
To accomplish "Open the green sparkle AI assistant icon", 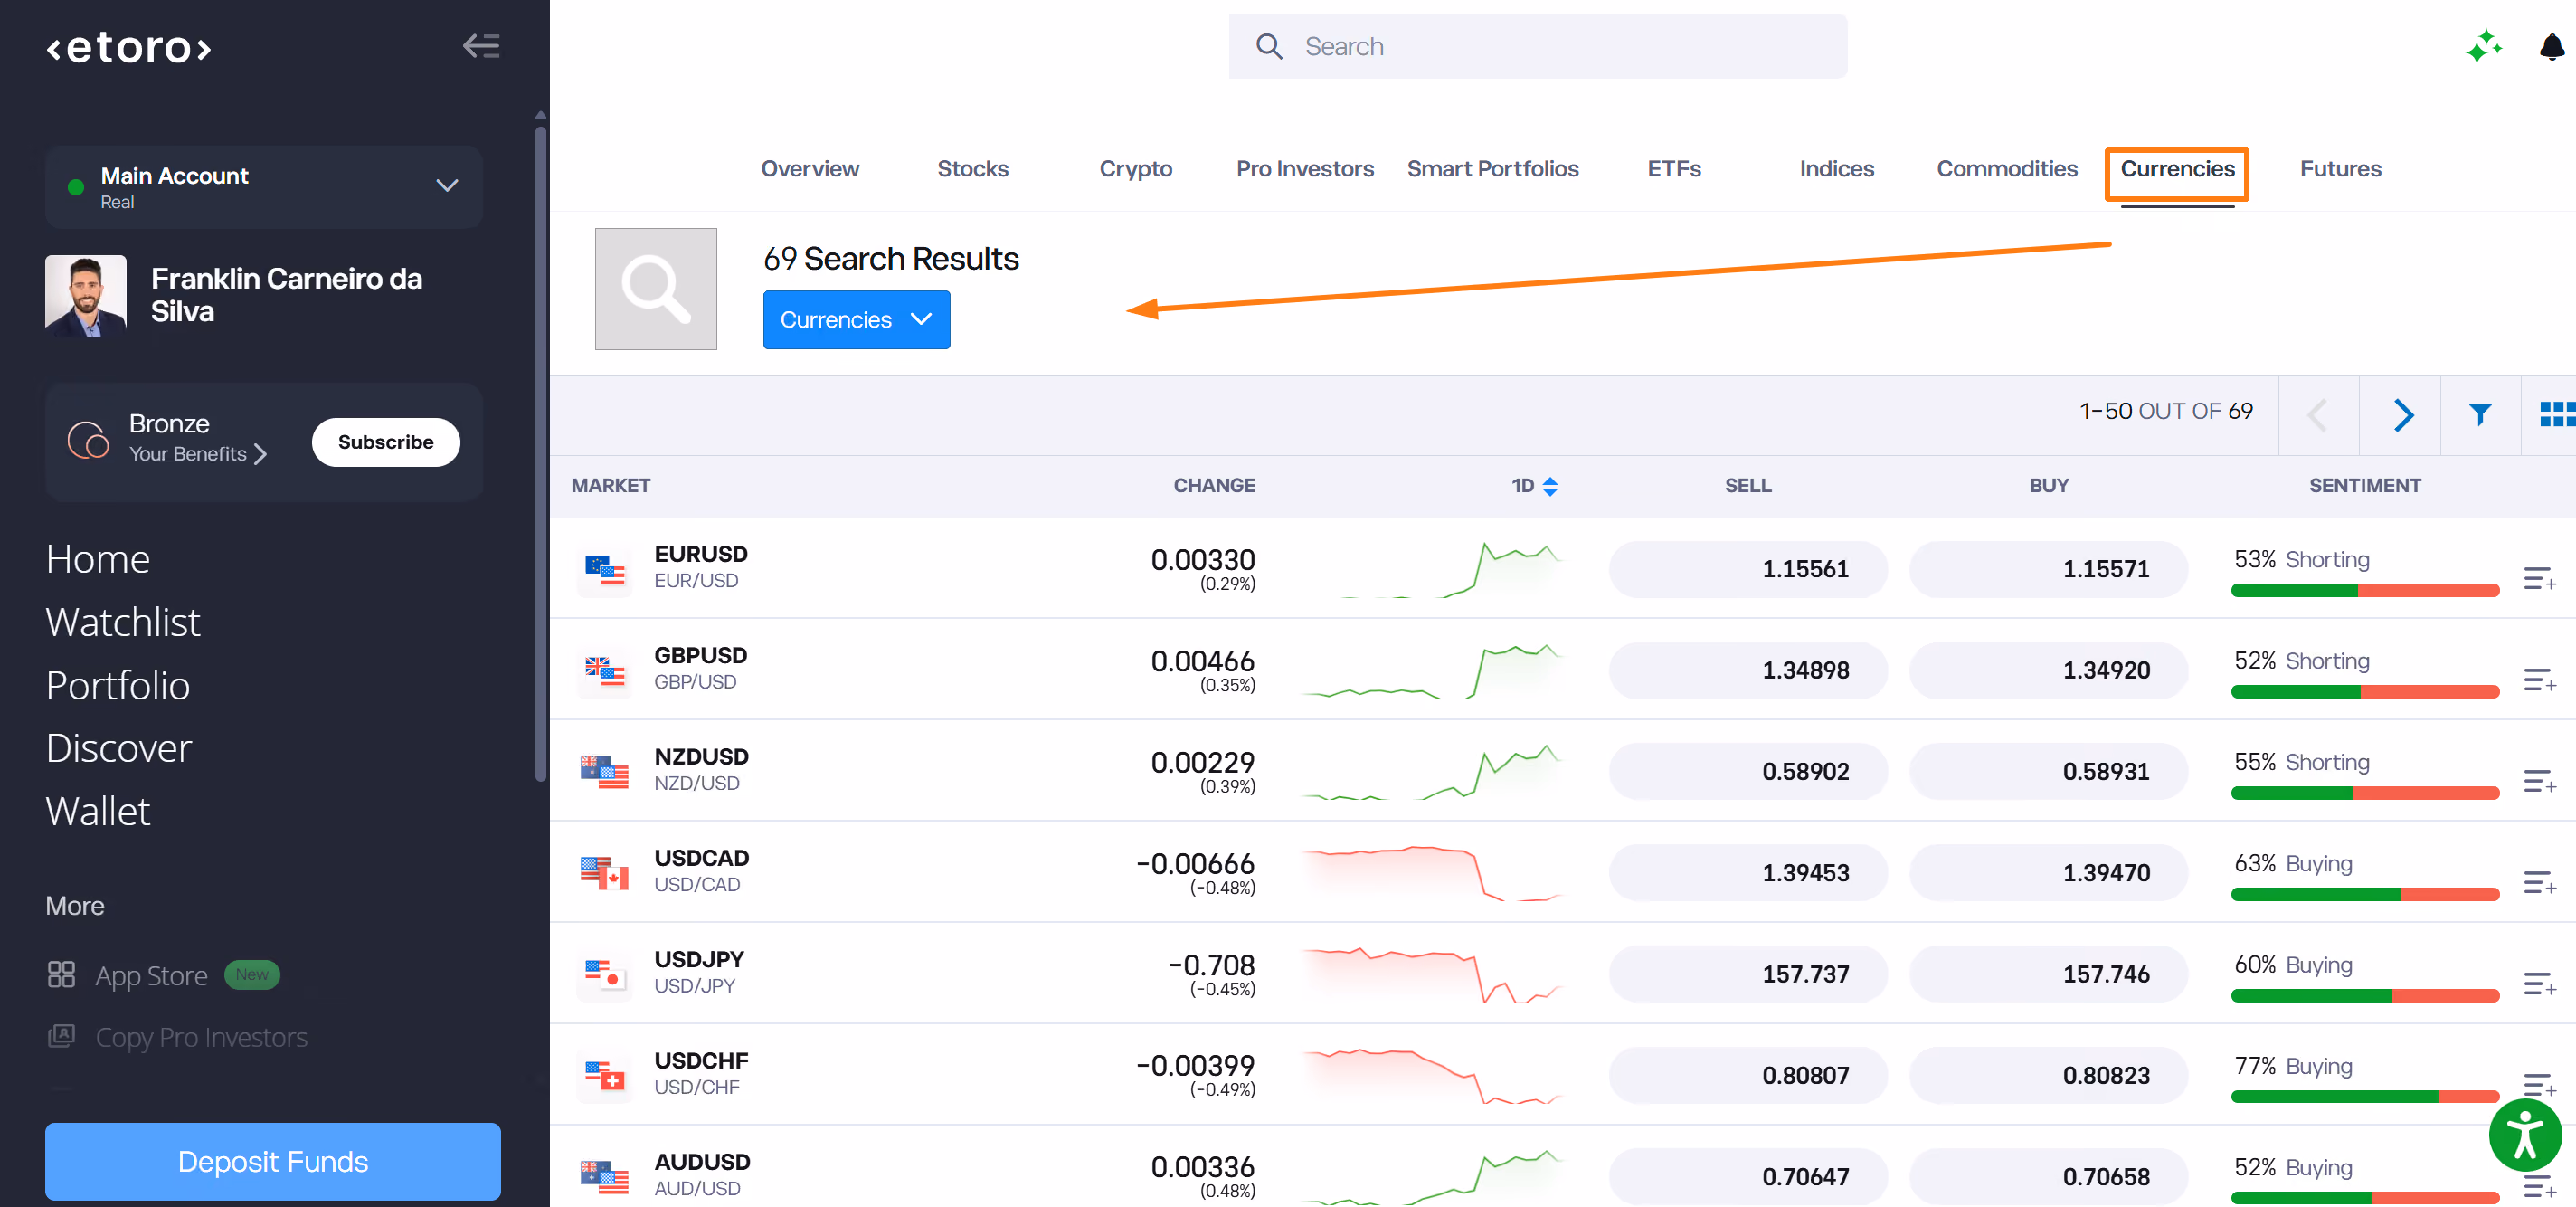I will 2484,46.
